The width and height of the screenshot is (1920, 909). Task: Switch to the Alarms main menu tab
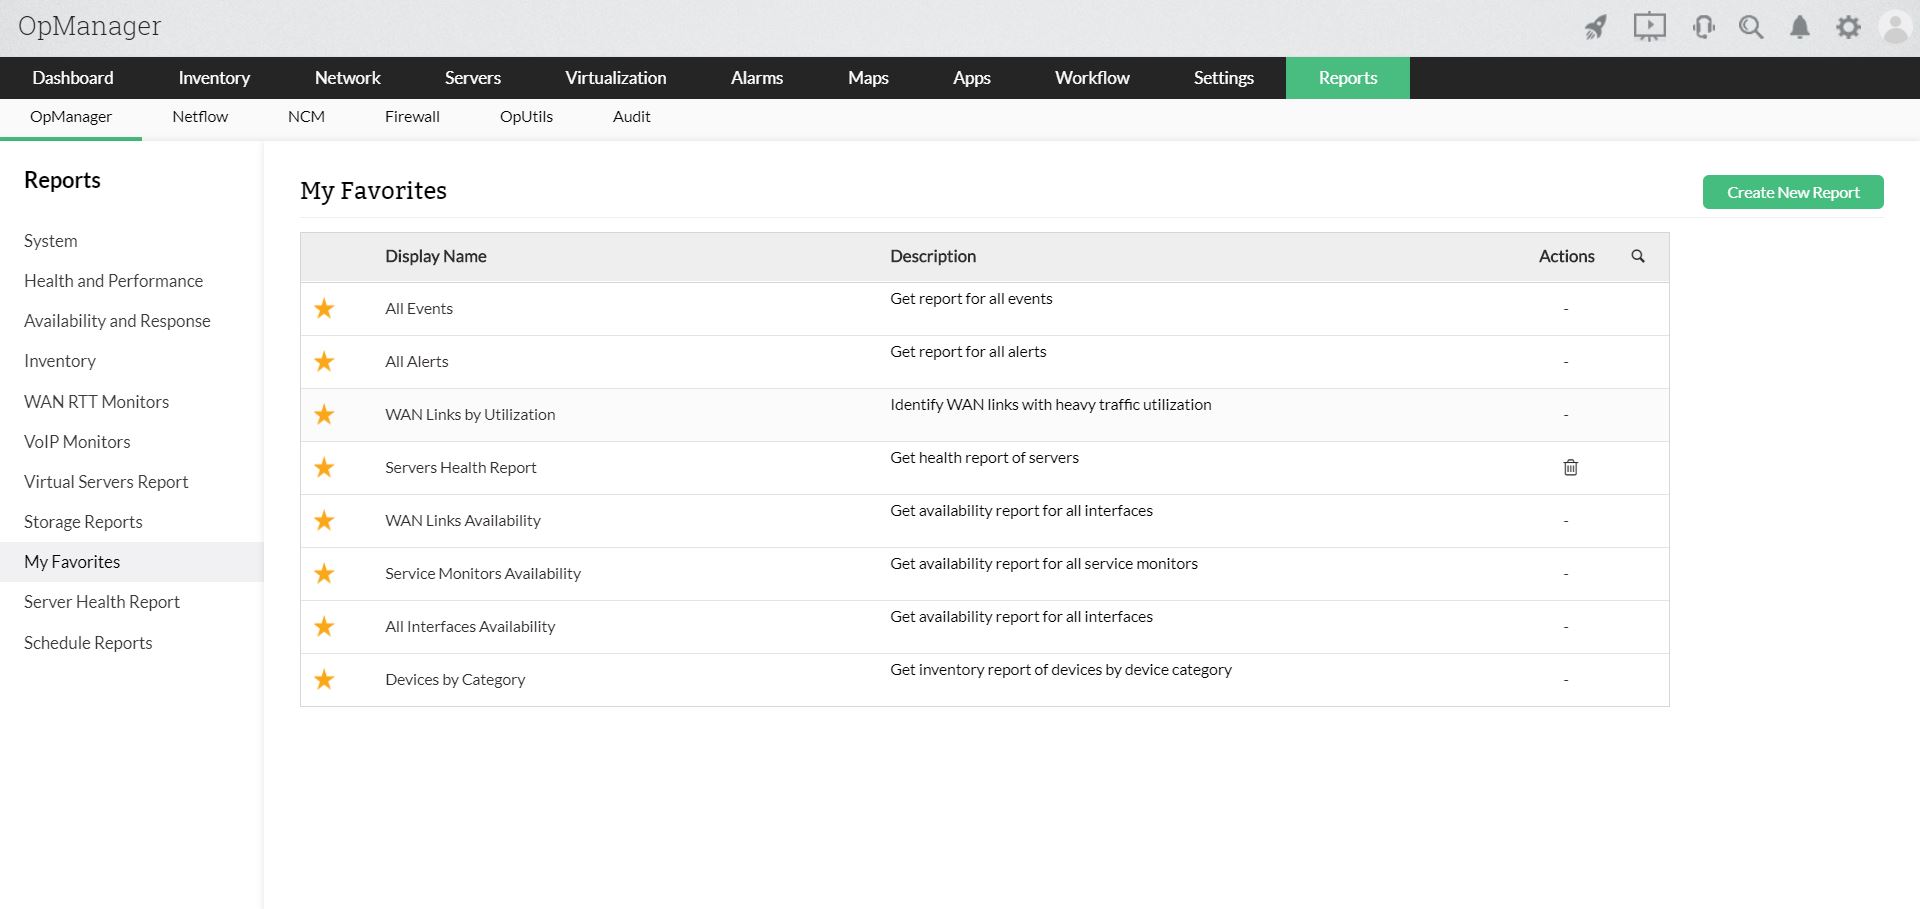(x=756, y=78)
